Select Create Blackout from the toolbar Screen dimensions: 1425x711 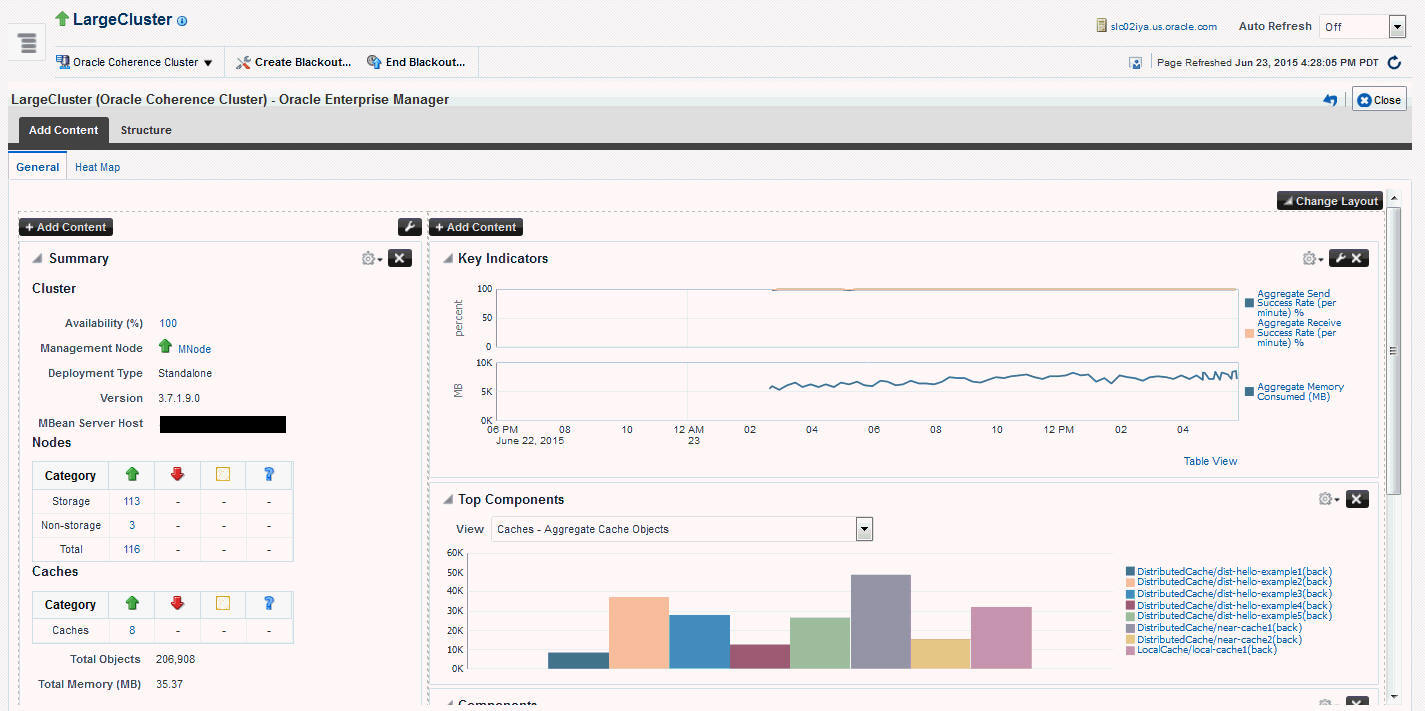click(293, 61)
